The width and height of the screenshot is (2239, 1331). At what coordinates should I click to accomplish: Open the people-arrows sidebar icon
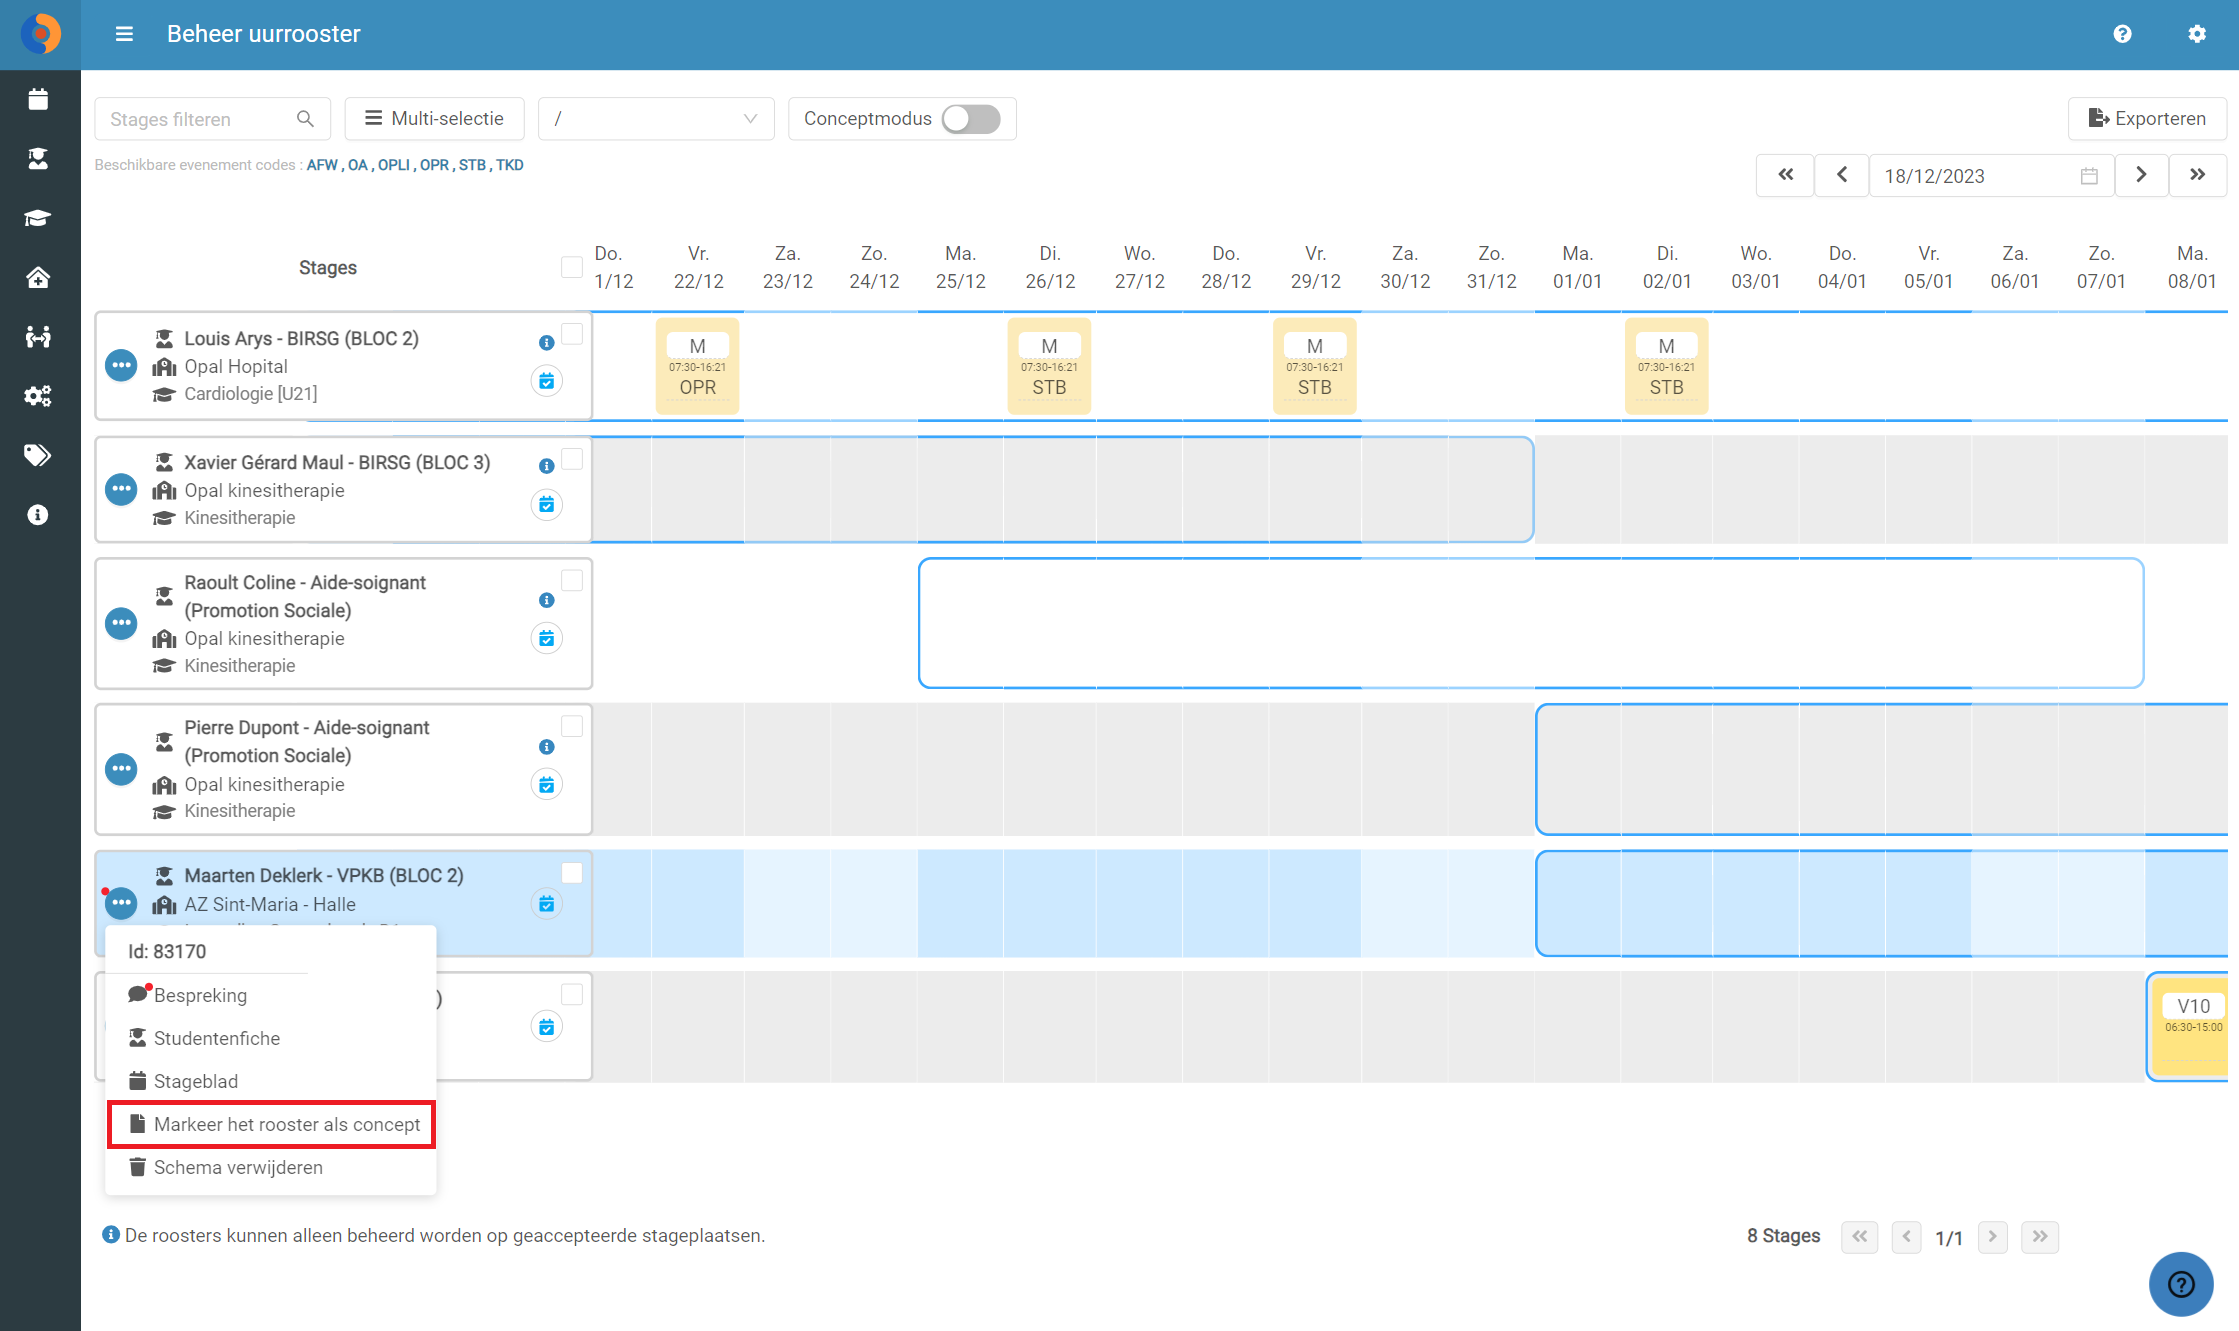point(38,336)
